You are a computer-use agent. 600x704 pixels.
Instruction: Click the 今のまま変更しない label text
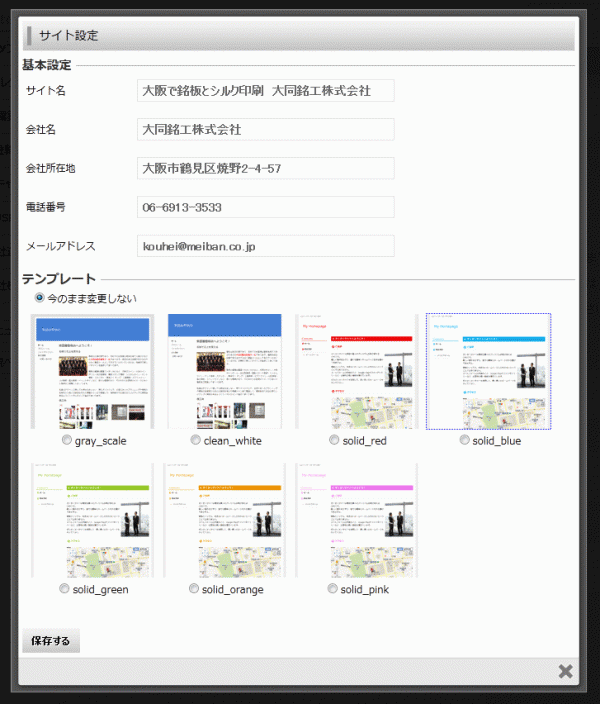click(x=92, y=299)
